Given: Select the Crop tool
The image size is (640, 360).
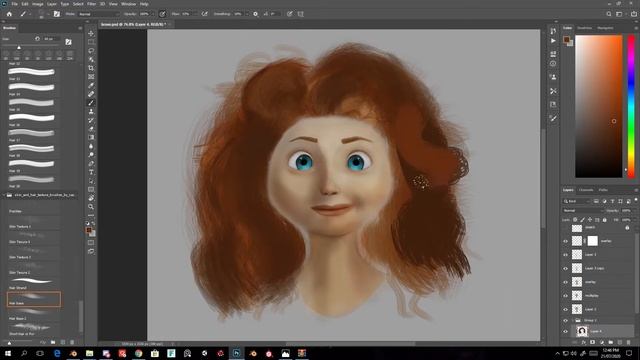Looking at the screenshot, I should pos(91,68).
